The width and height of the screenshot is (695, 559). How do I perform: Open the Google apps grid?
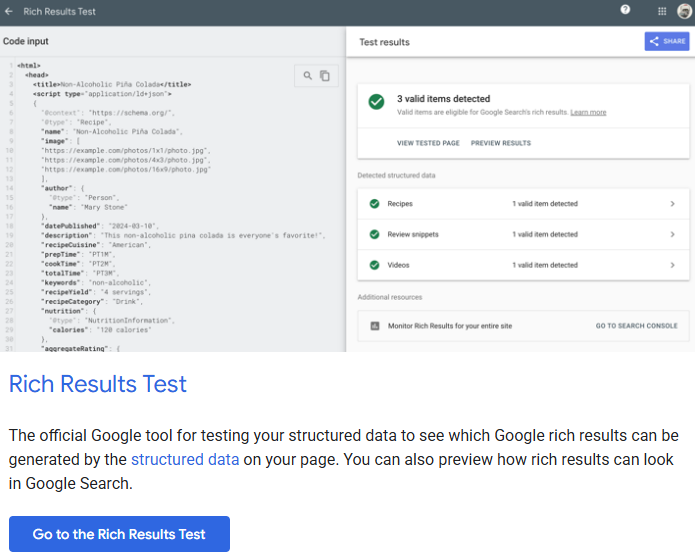[x=662, y=11]
